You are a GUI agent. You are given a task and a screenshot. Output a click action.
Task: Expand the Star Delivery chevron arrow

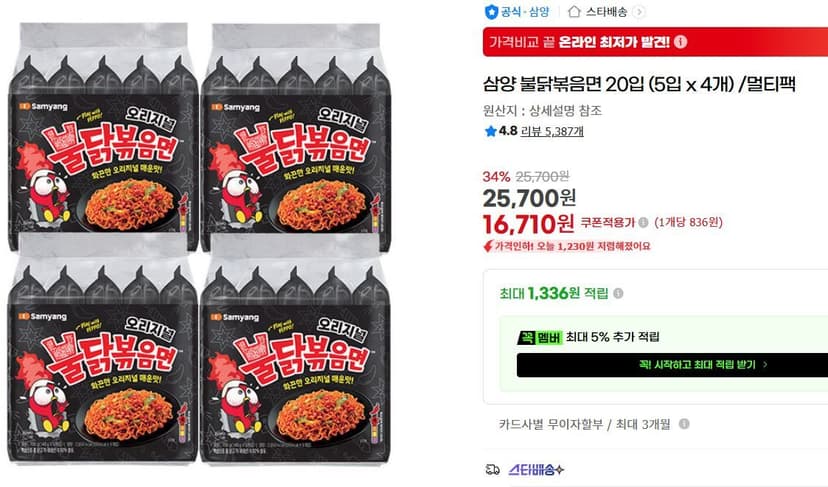pyautogui.click(x=639, y=12)
